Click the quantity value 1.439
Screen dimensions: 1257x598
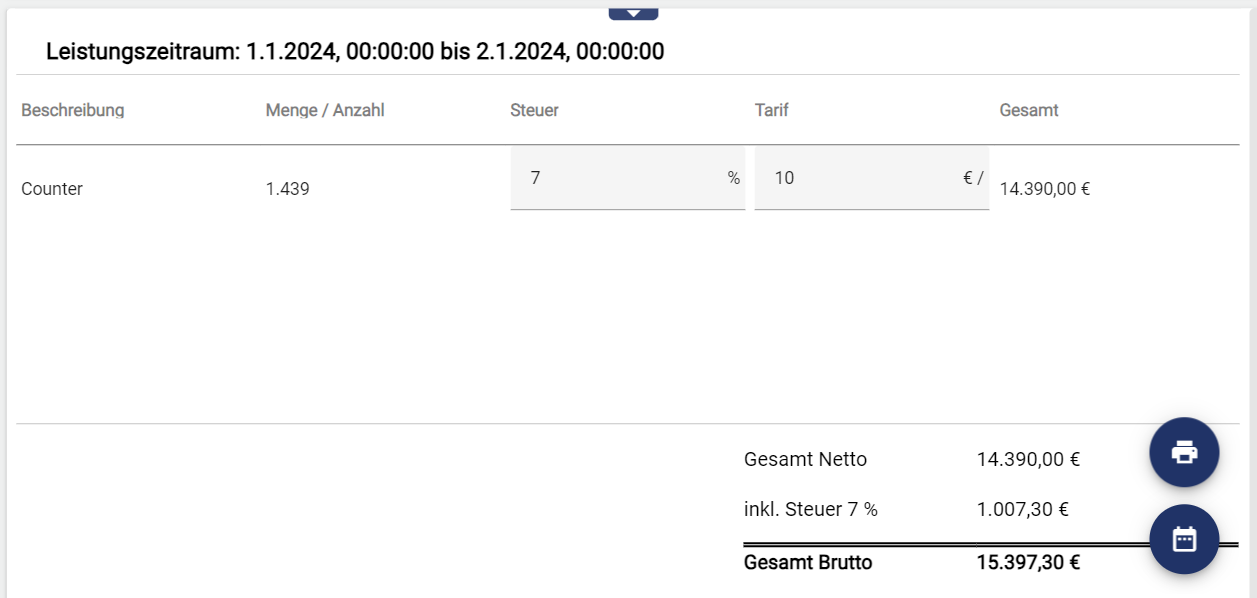pyautogui.click(x=288, y=188)
